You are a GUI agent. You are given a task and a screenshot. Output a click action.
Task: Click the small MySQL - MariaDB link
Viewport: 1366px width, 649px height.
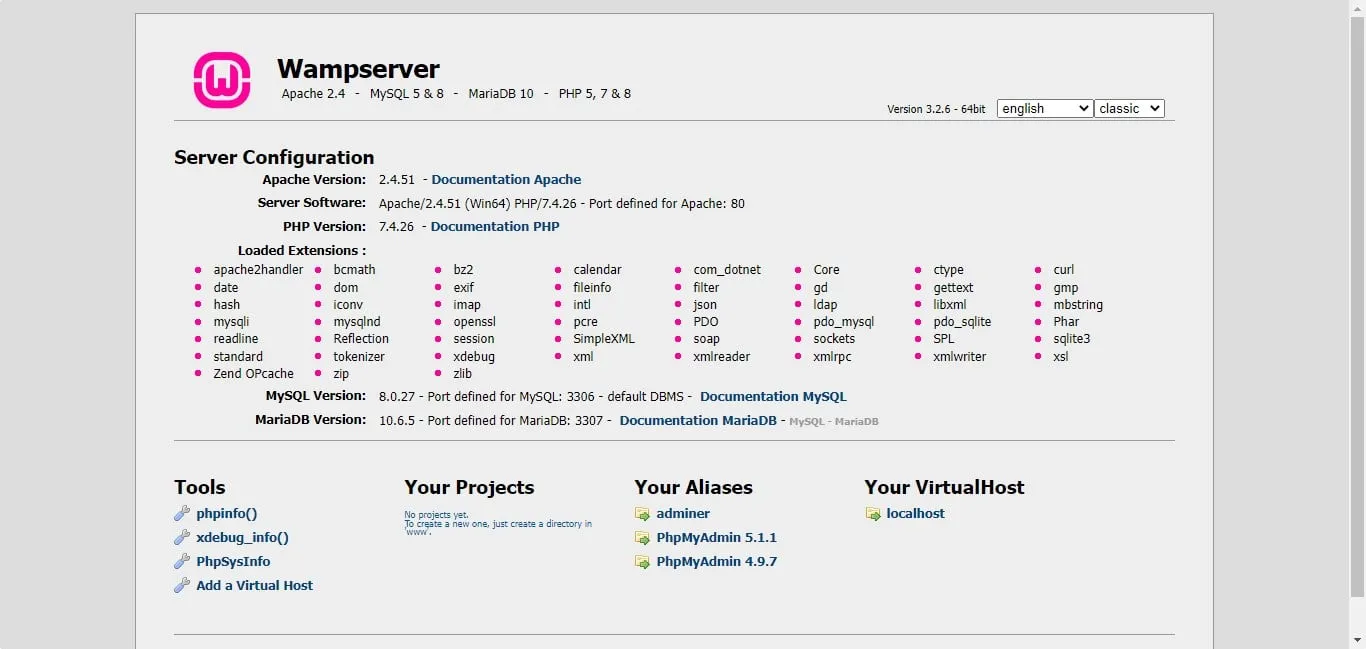833,422
